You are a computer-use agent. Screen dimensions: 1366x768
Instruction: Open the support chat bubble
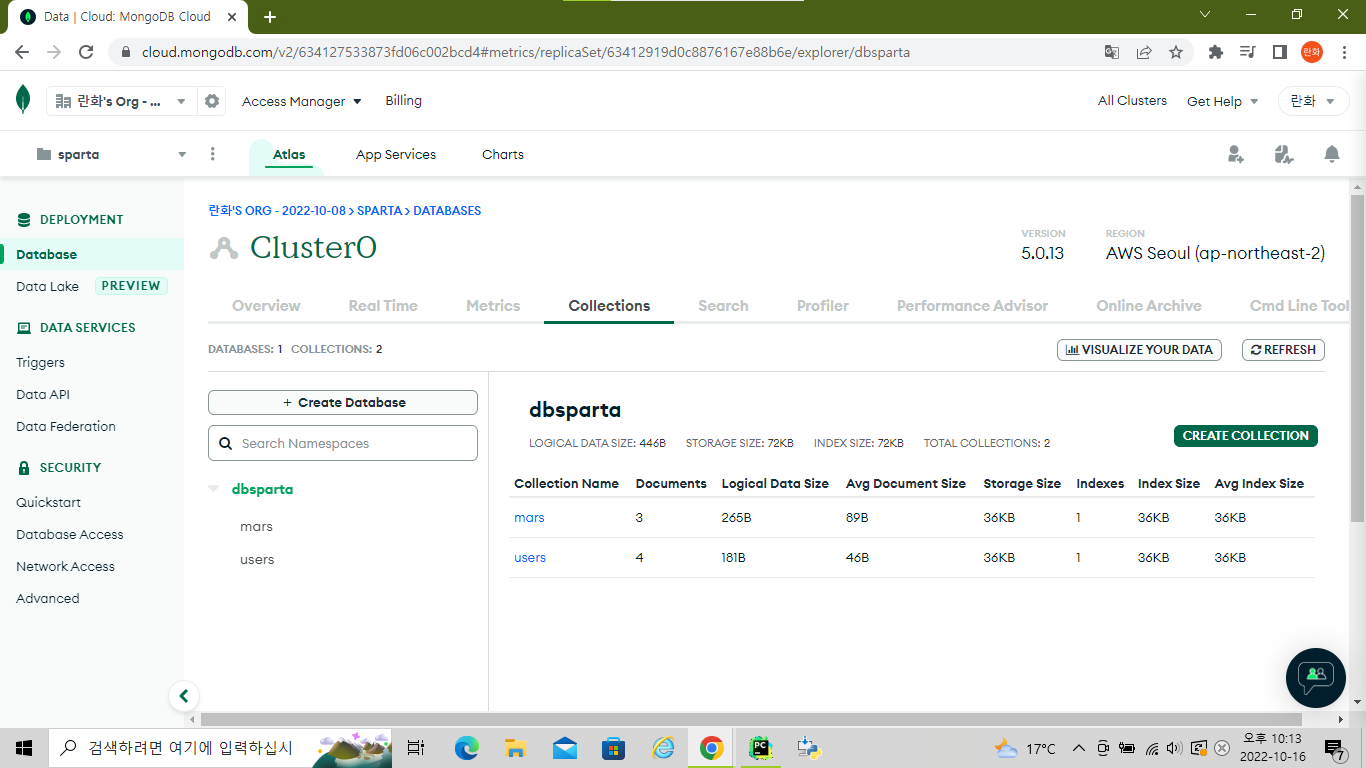click(x=1316, y=678)
